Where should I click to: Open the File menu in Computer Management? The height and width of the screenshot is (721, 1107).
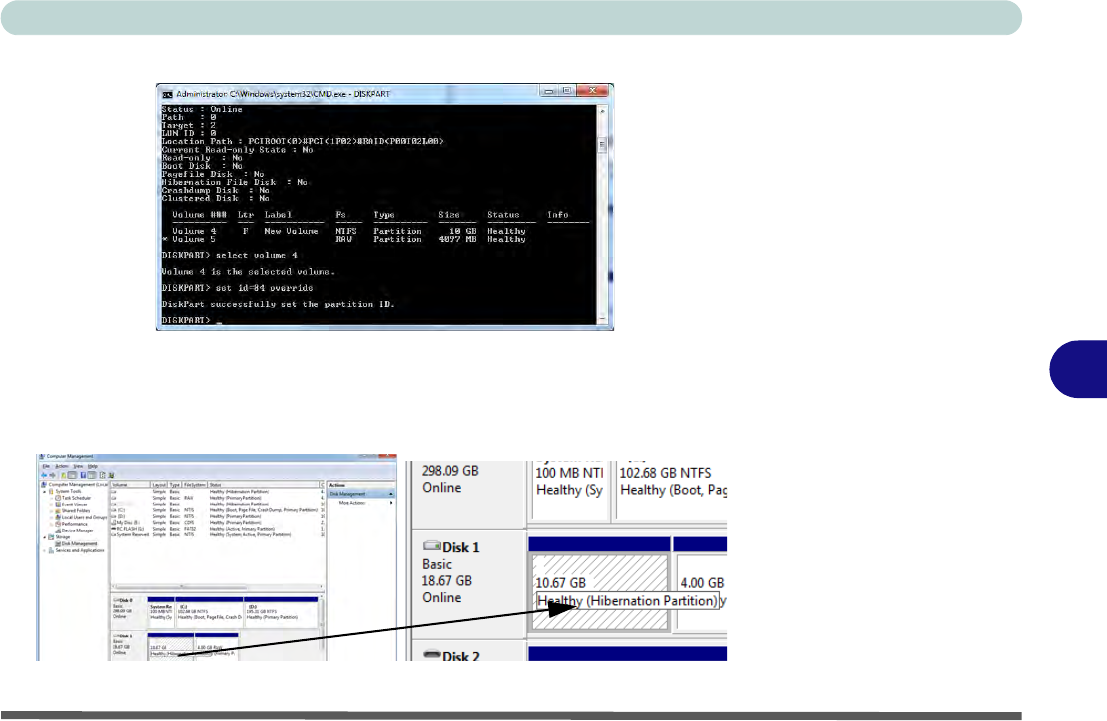coord(46,466)
